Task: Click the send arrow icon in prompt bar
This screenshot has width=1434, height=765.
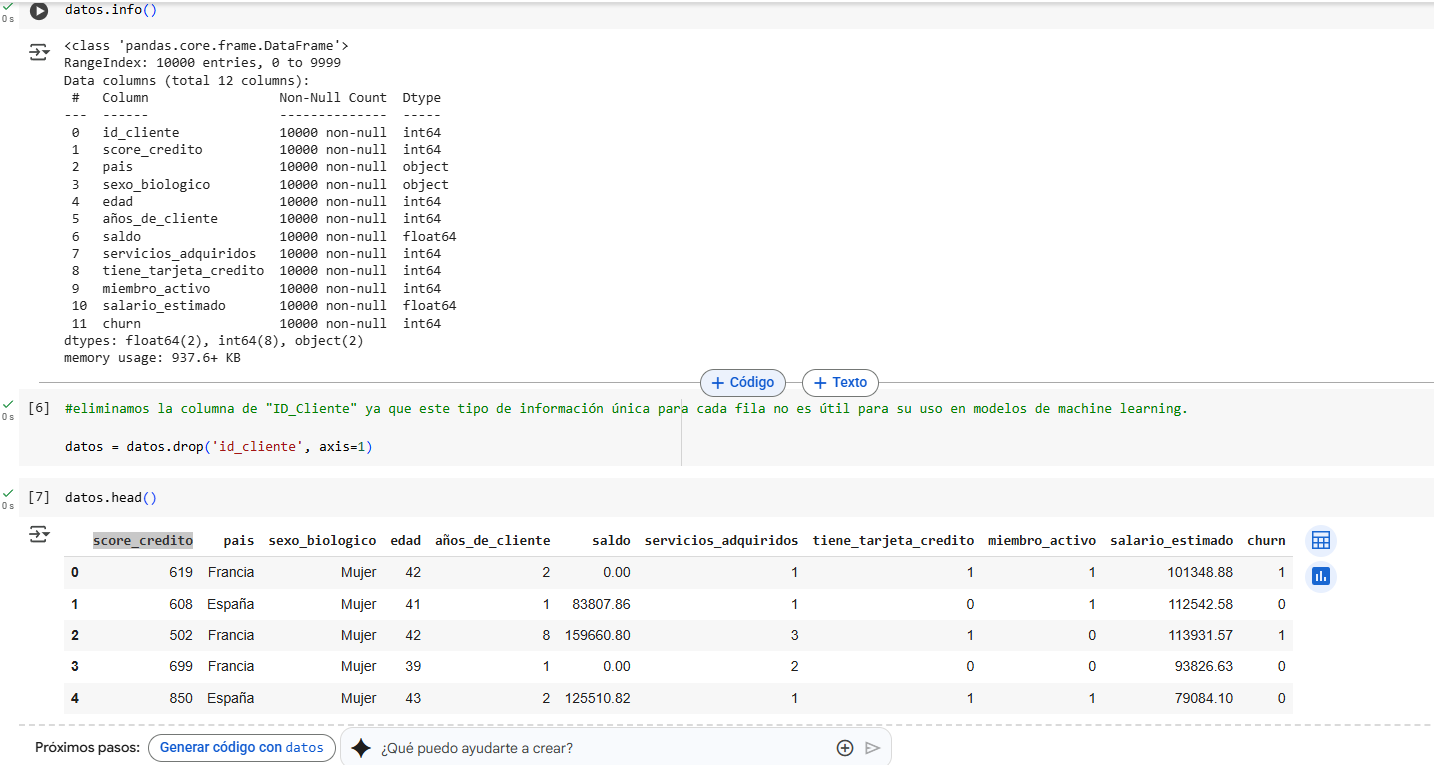Action: click(873, 748)
